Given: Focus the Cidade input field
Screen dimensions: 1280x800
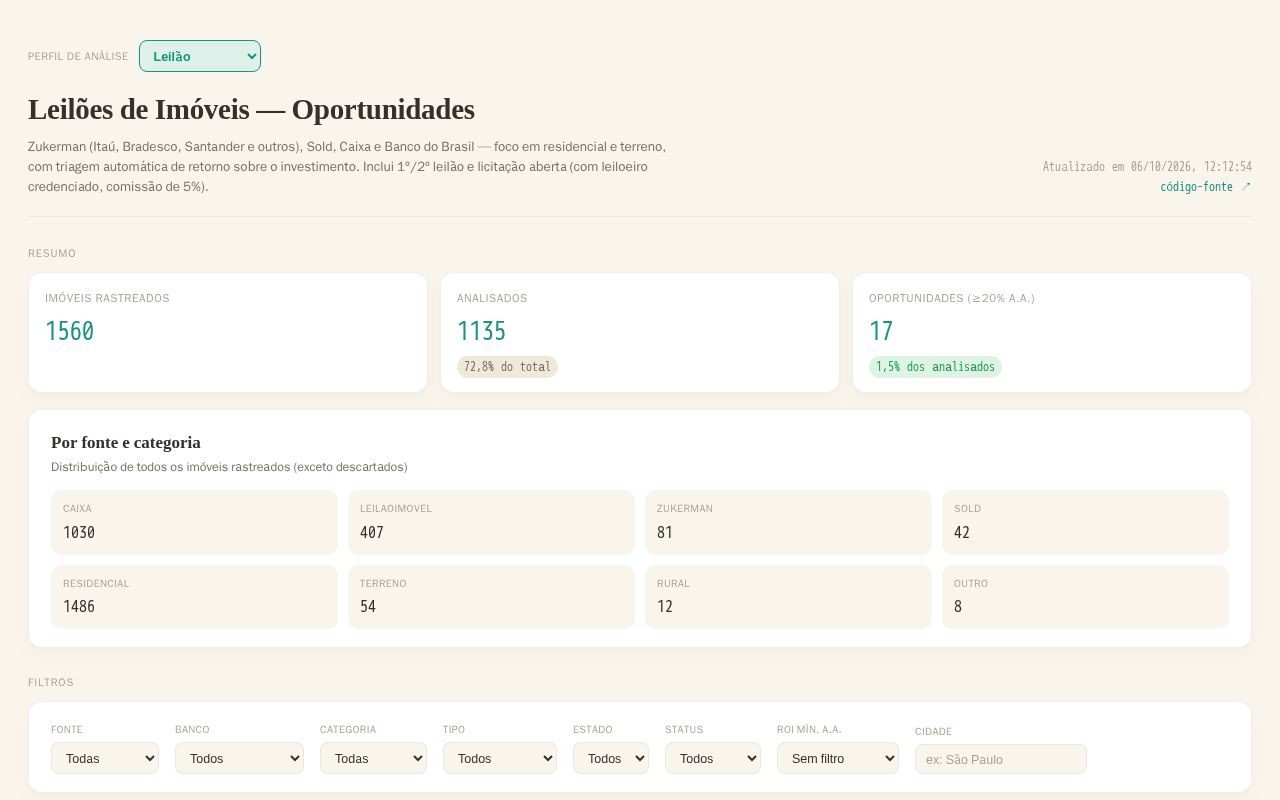Looking at the screenshot, I should coord(1001,759).
